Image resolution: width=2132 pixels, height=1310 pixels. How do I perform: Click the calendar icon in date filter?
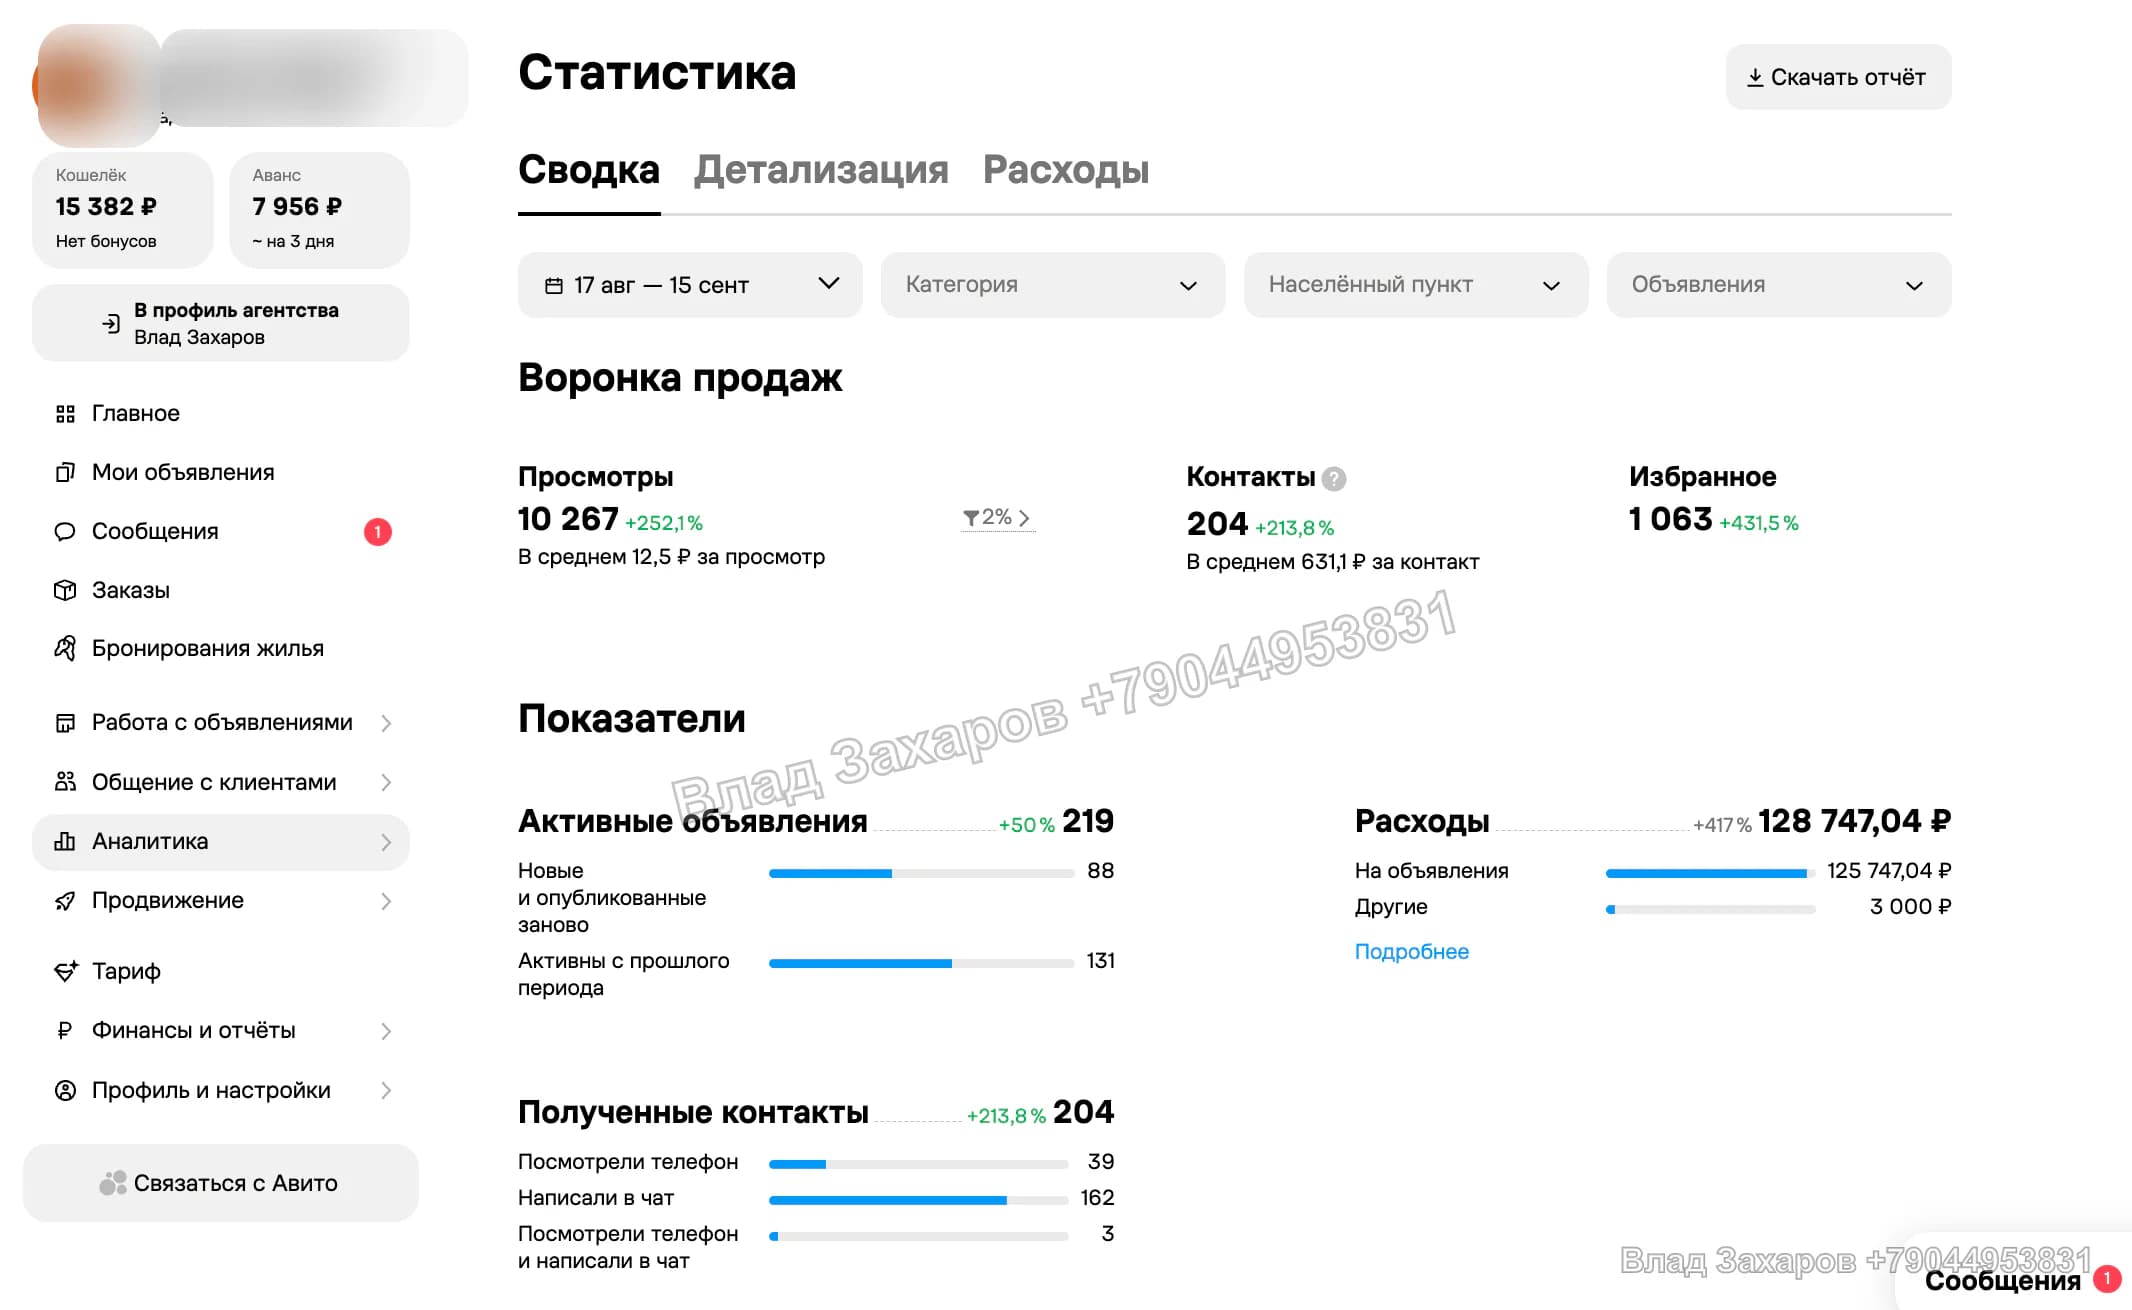(x=553, y=286)
